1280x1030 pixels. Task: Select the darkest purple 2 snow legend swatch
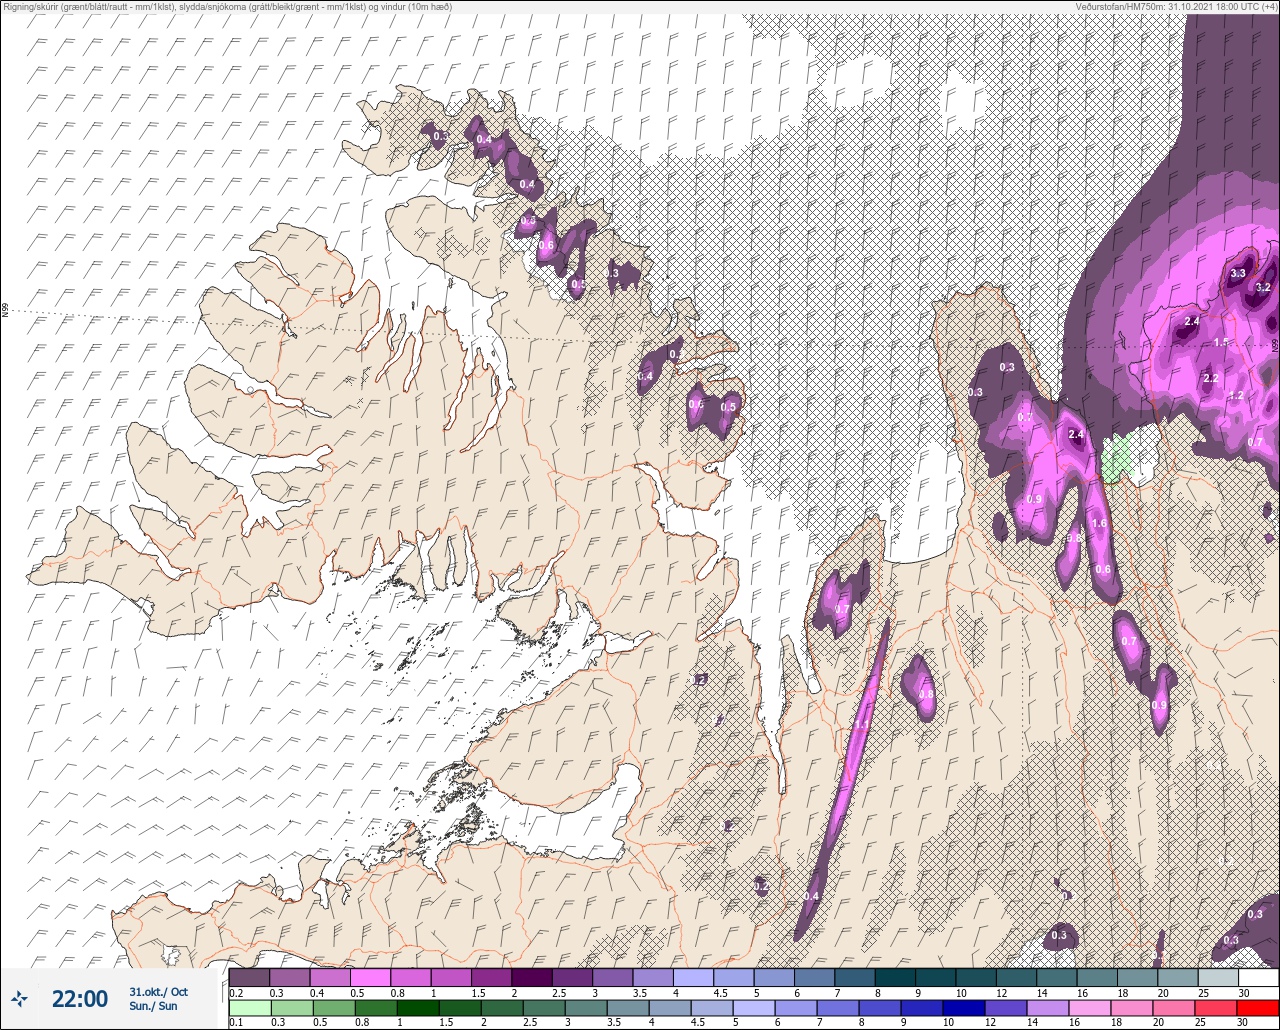532,977
